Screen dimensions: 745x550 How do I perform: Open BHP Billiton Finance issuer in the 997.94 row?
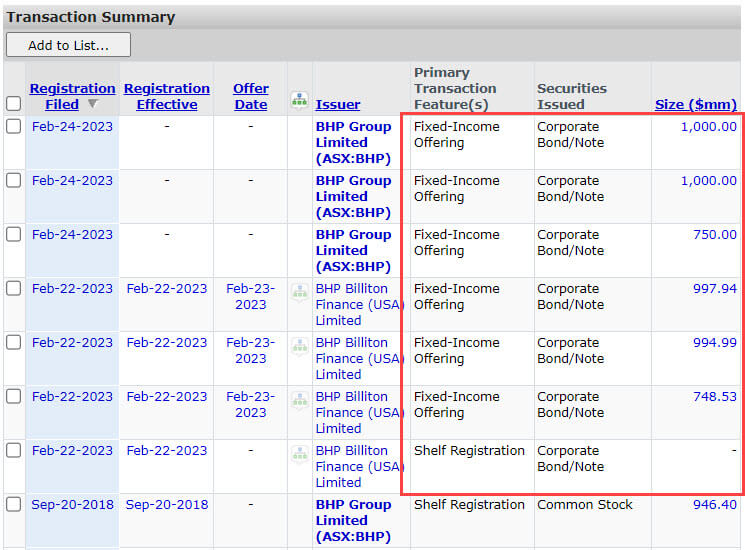pyautogui.click(x=360, y=304)
